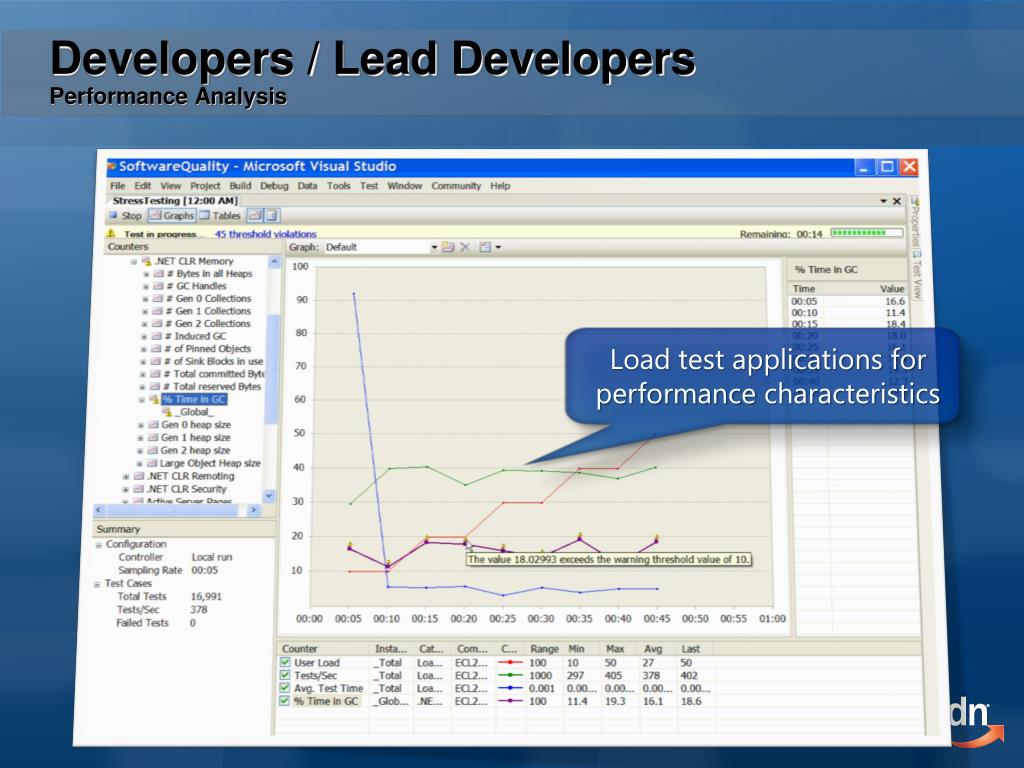Click the # Induced GC counter icon

[157, 336]
